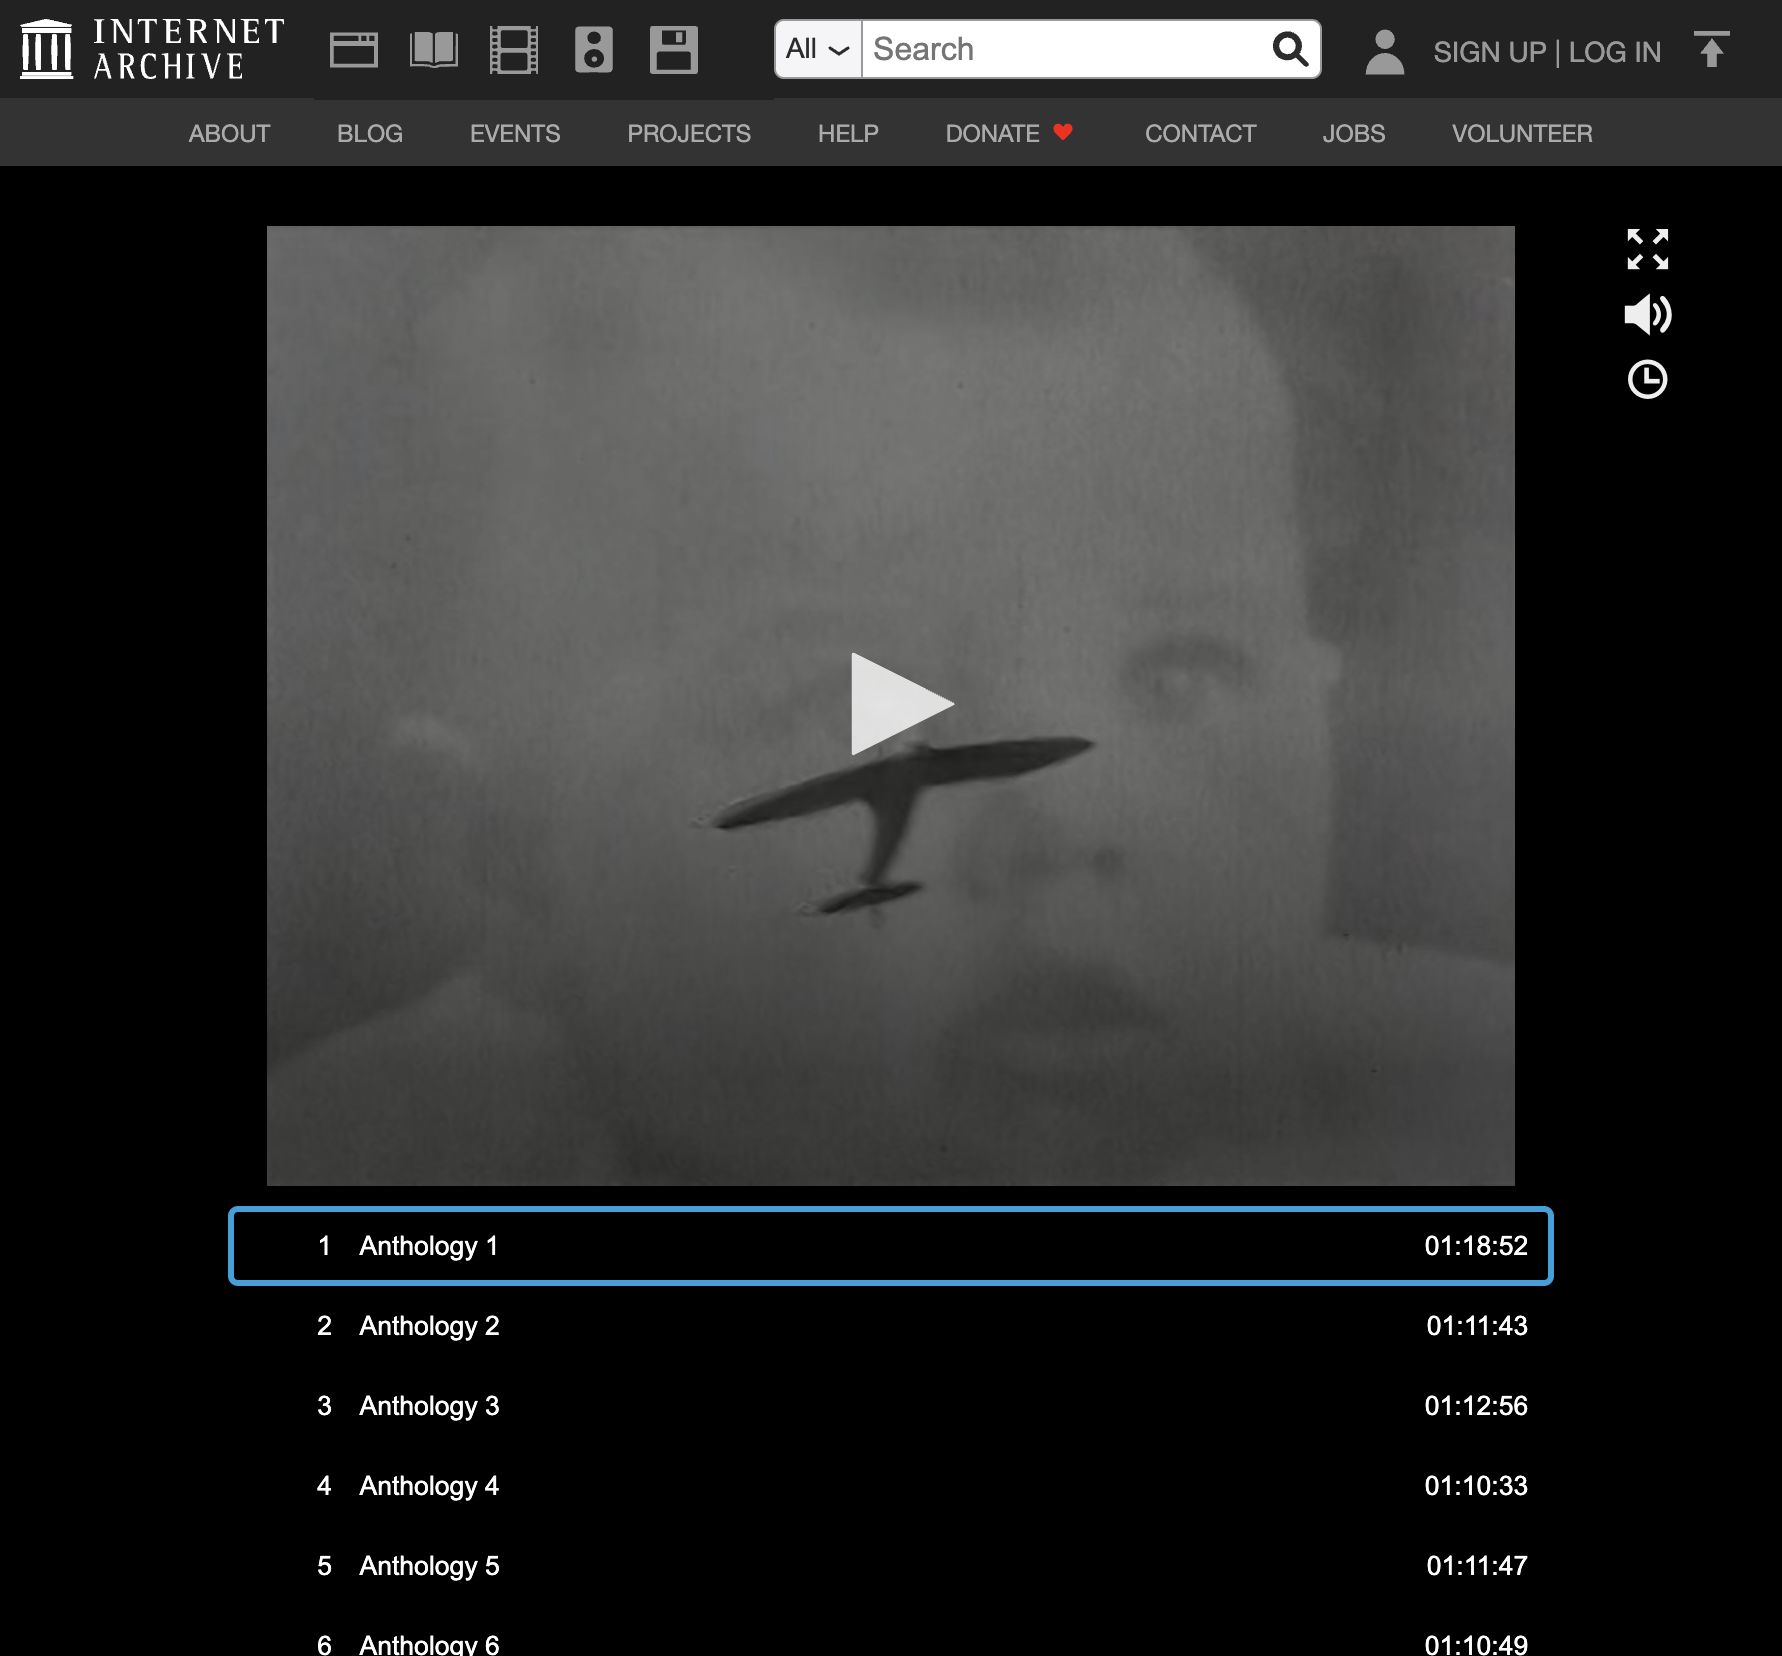Click into the Search text field
The image size is (1782, 1656).
[x=1066, y=49]
